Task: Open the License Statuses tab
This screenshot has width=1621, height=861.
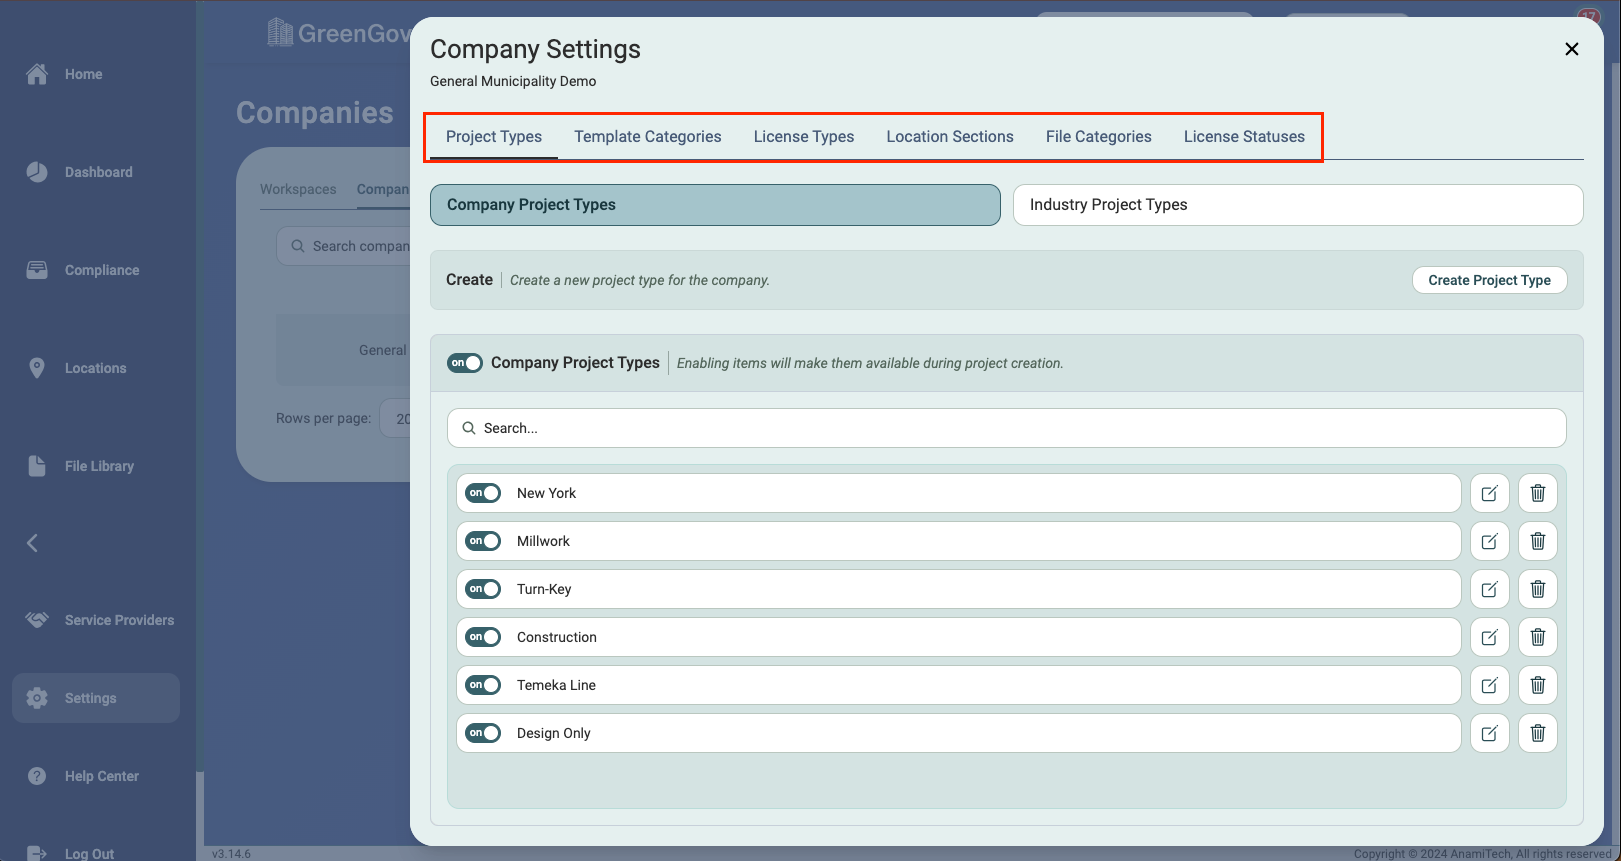Action: point(1244,137)
